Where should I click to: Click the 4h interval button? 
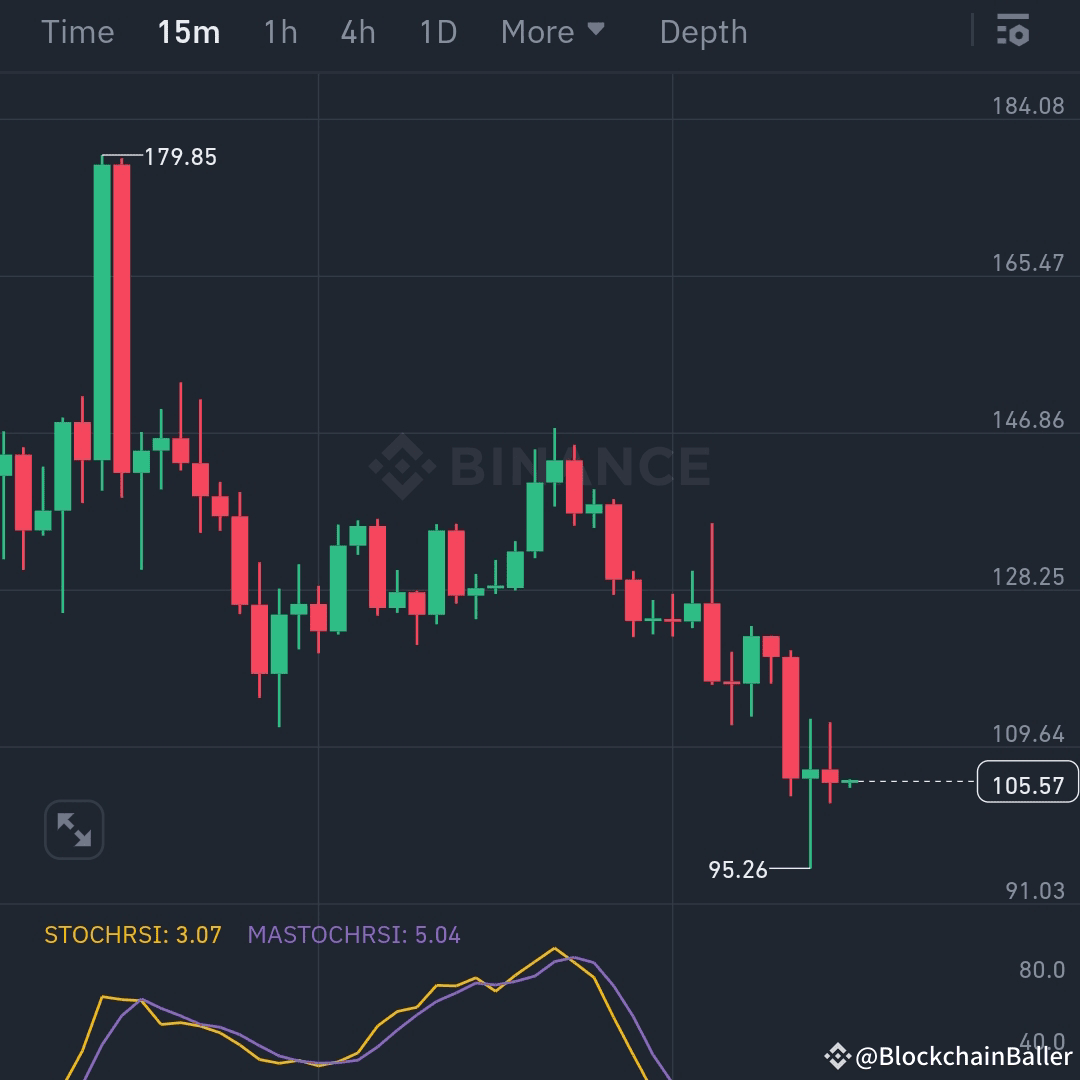point(357,31)
